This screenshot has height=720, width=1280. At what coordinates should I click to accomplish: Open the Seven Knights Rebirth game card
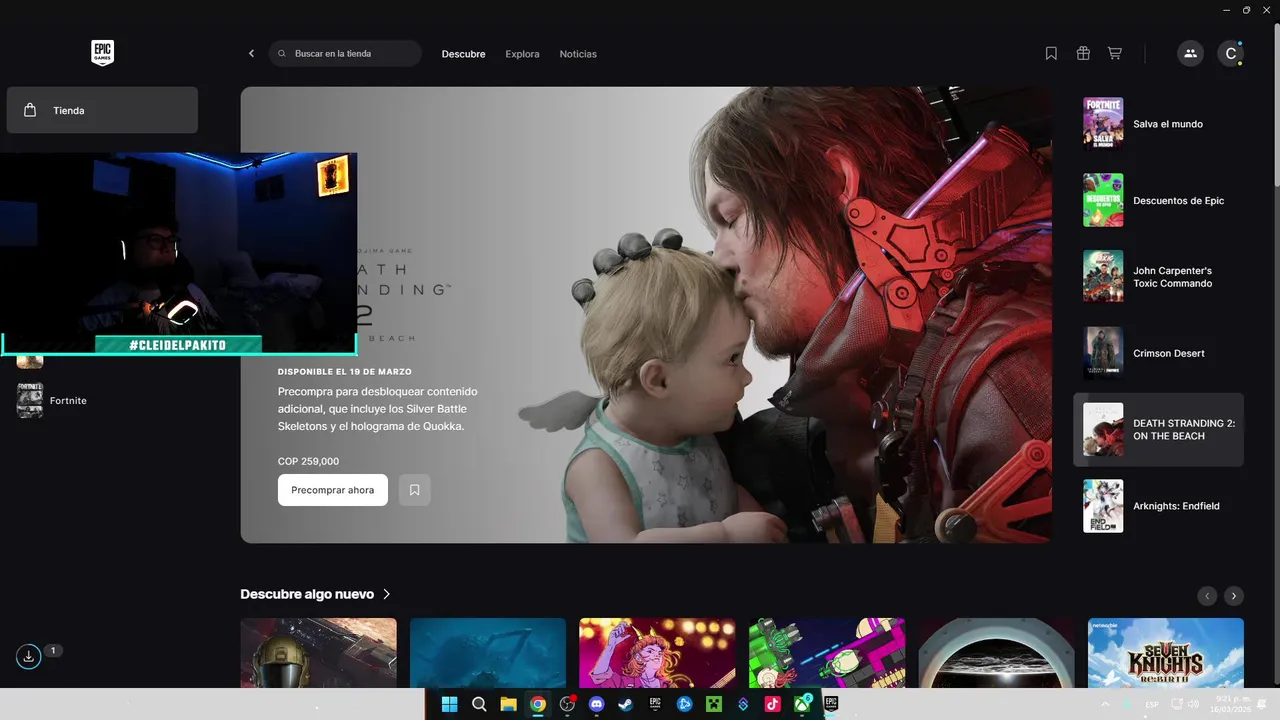pyautogui.click(x=1166, y=653)
